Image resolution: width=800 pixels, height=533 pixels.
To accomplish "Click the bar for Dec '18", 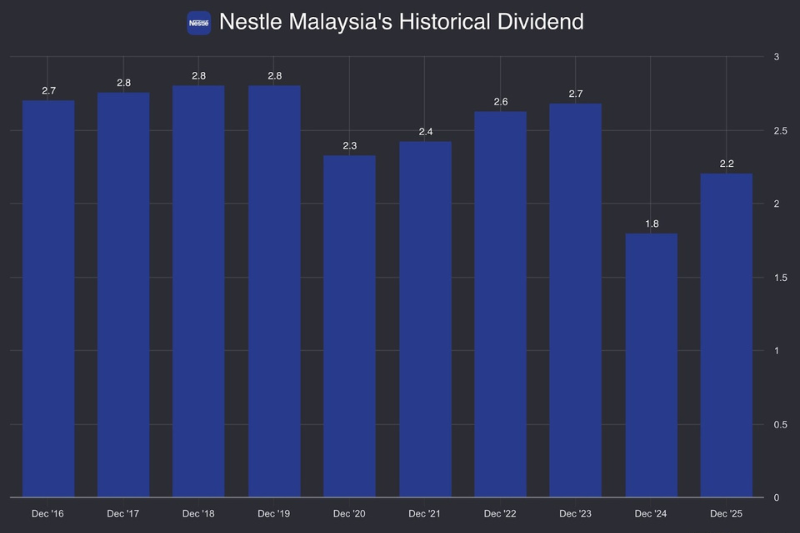I will pyautogui.click(x=198, y=291).
